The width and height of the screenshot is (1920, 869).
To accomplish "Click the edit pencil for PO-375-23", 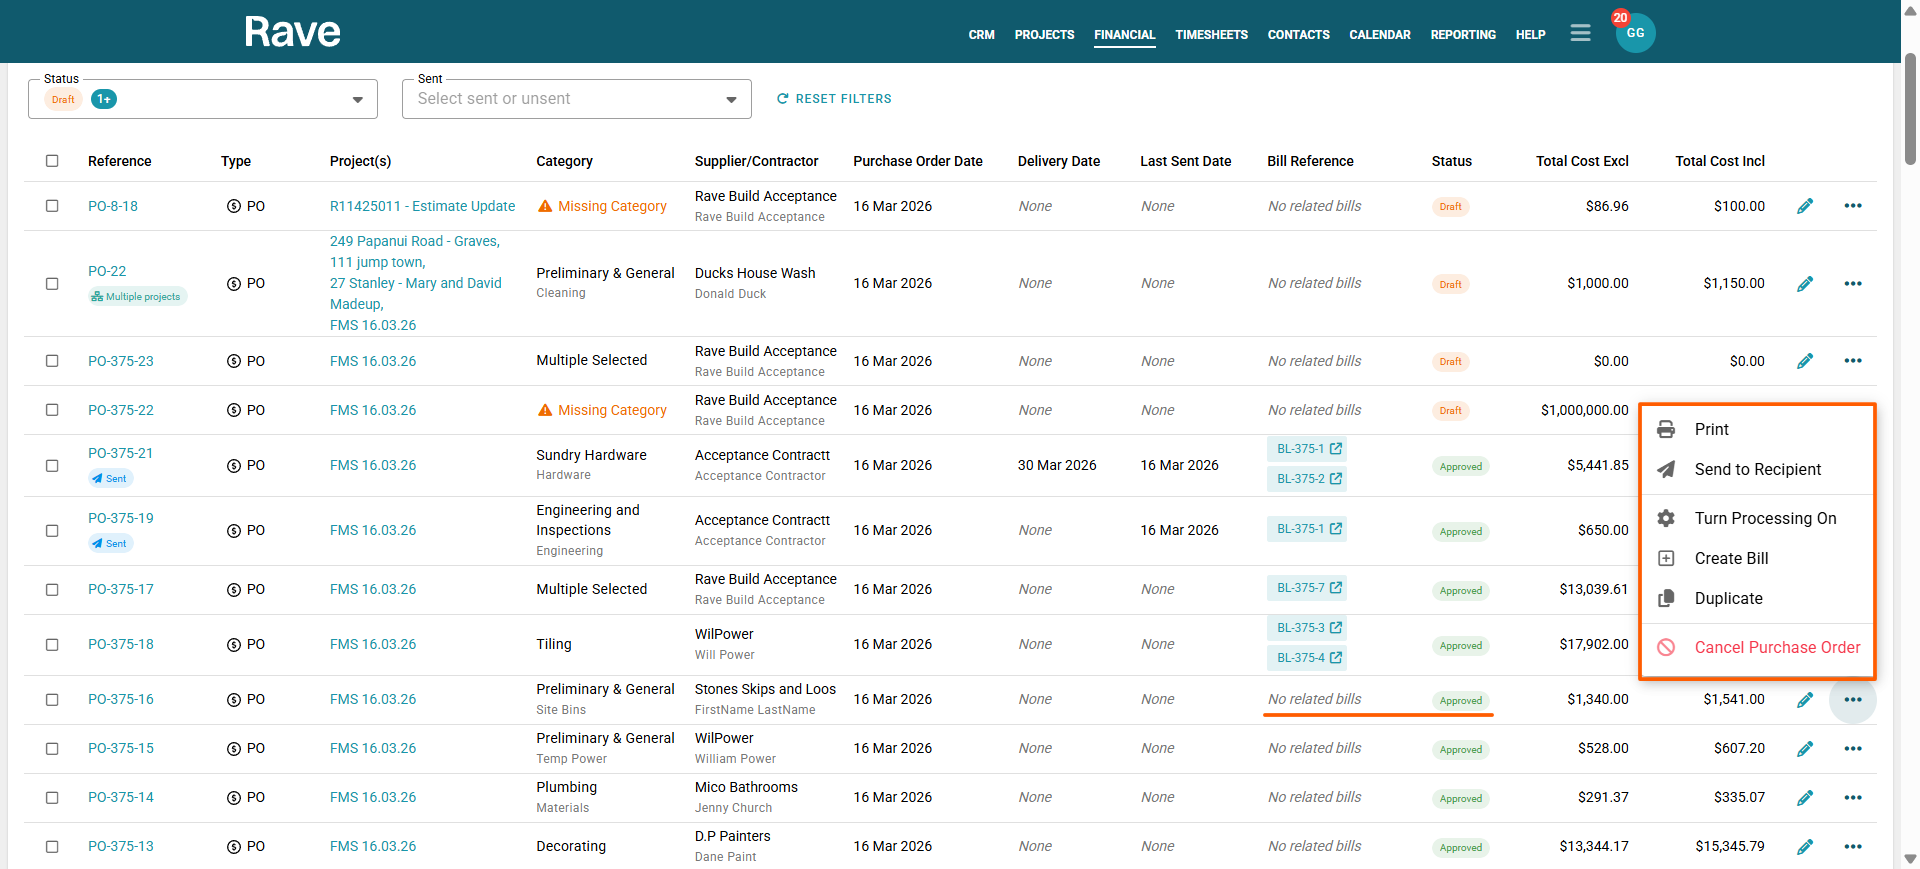I will pos(1804,361).
